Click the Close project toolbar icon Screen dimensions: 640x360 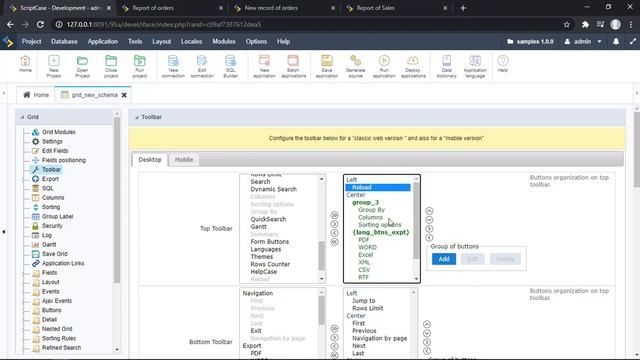click(111, 67)
